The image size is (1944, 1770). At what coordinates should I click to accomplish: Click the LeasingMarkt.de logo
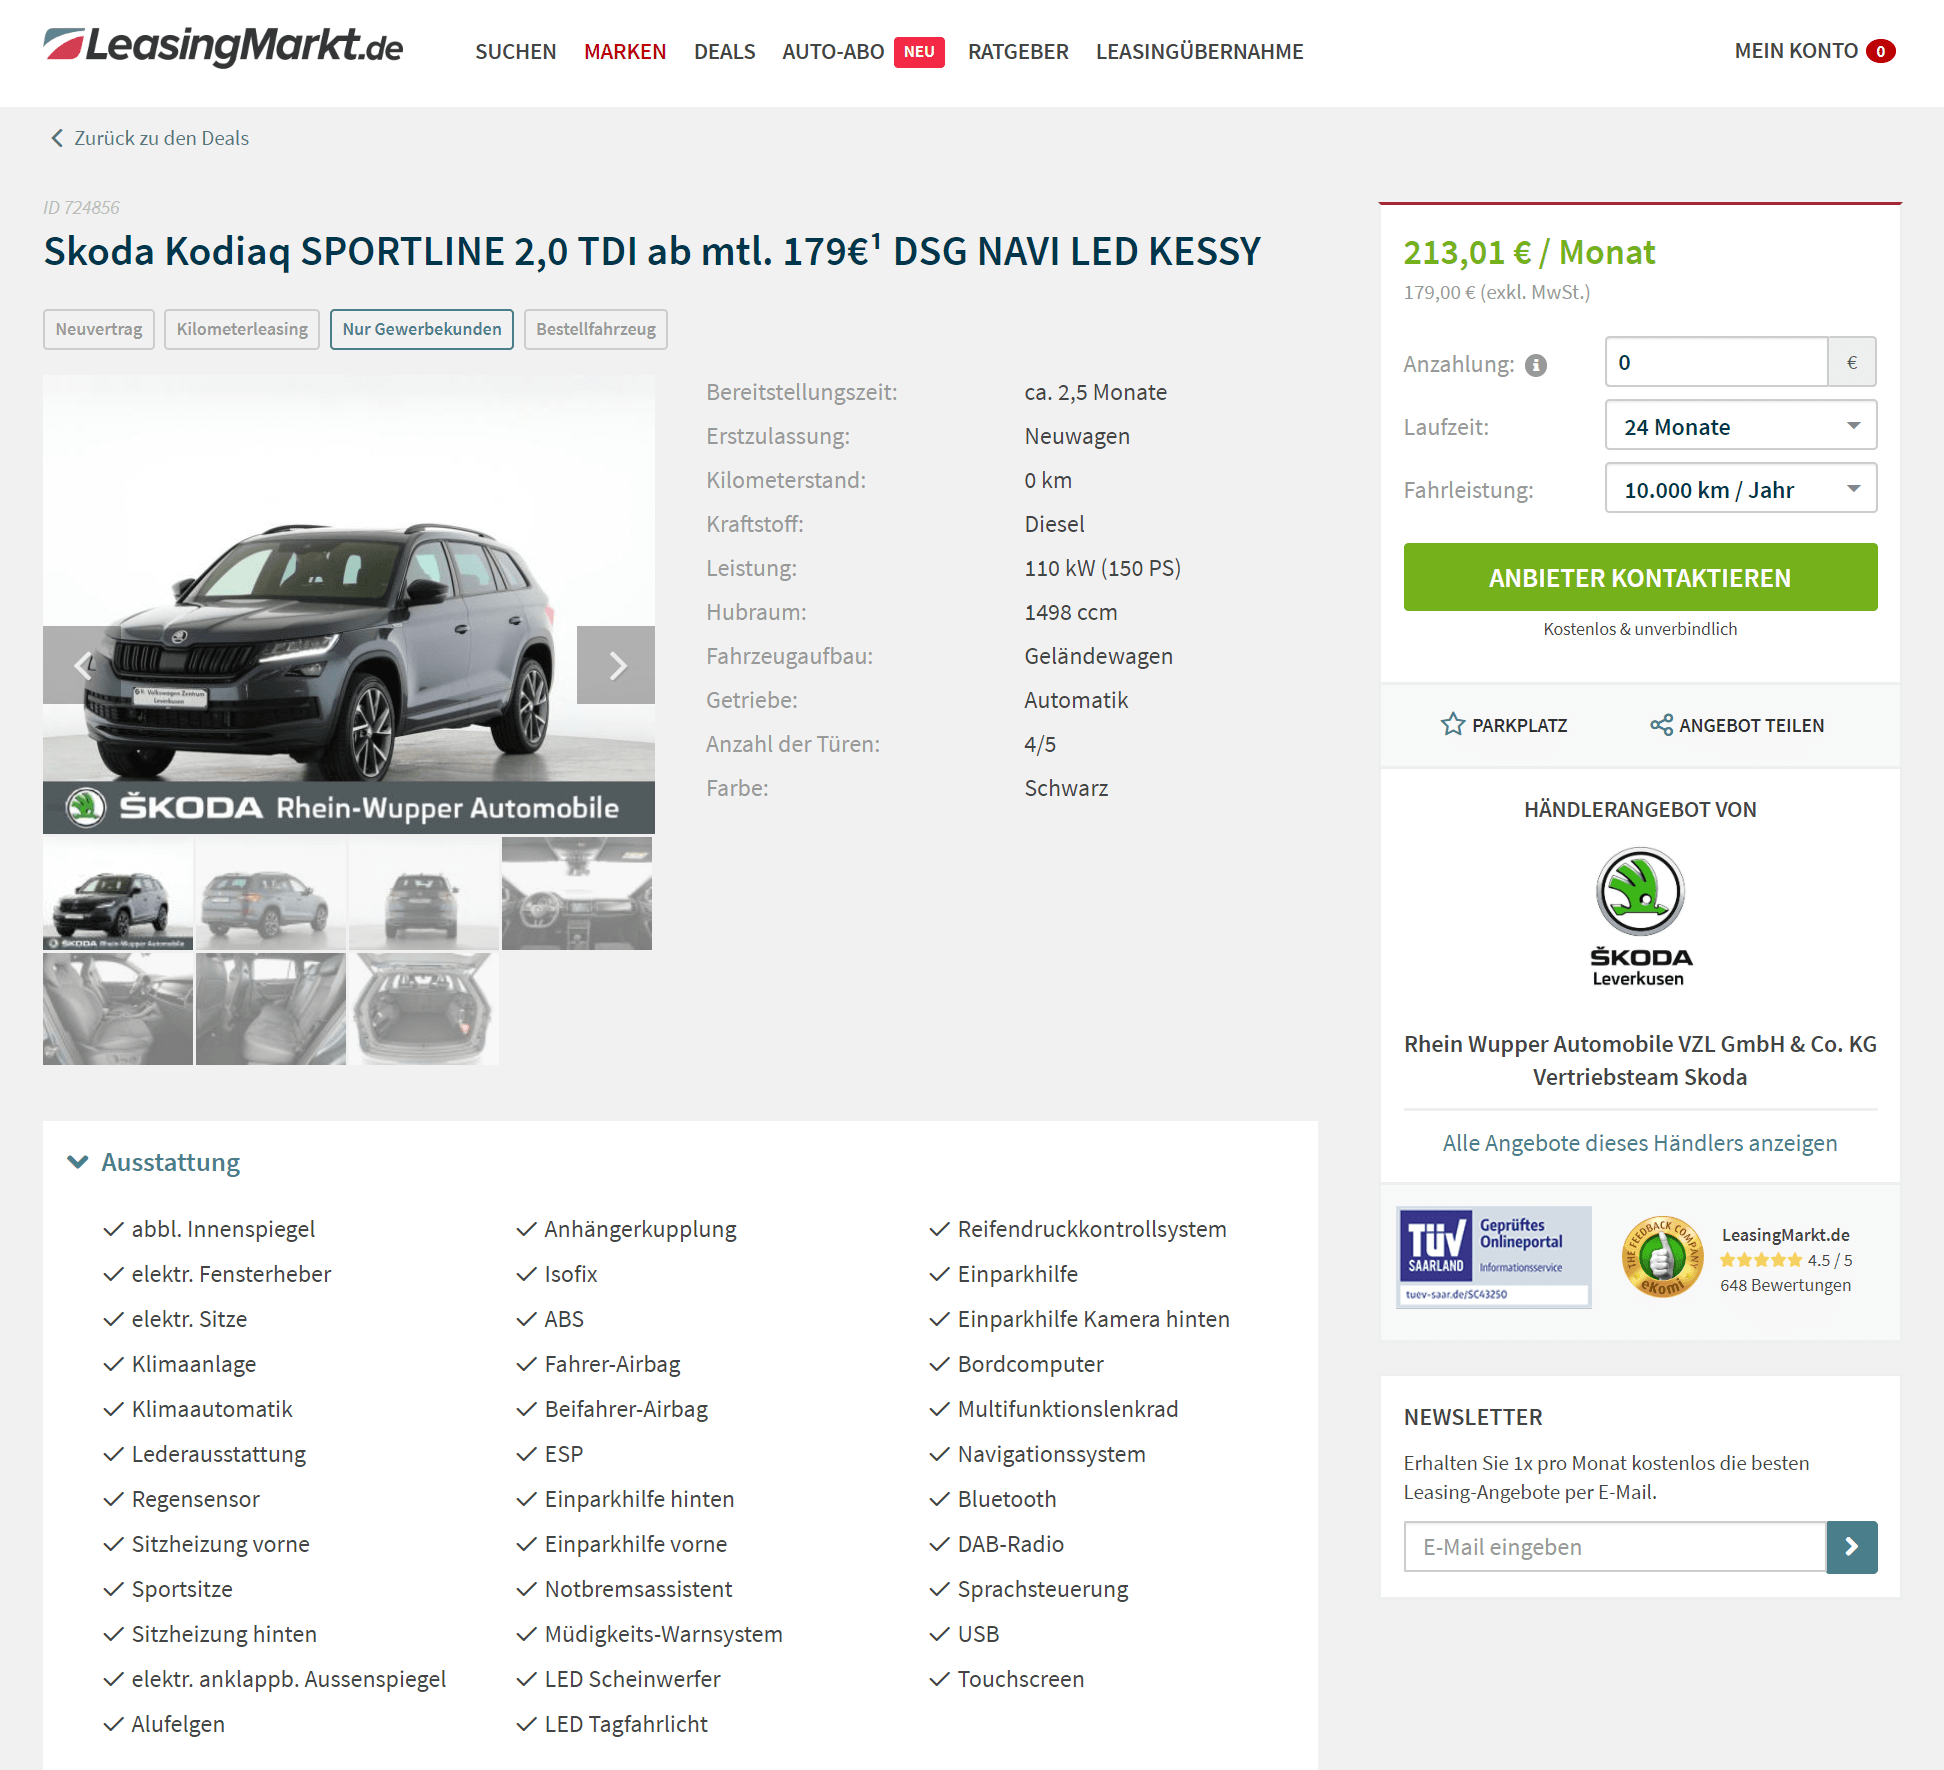coord(223,47)
